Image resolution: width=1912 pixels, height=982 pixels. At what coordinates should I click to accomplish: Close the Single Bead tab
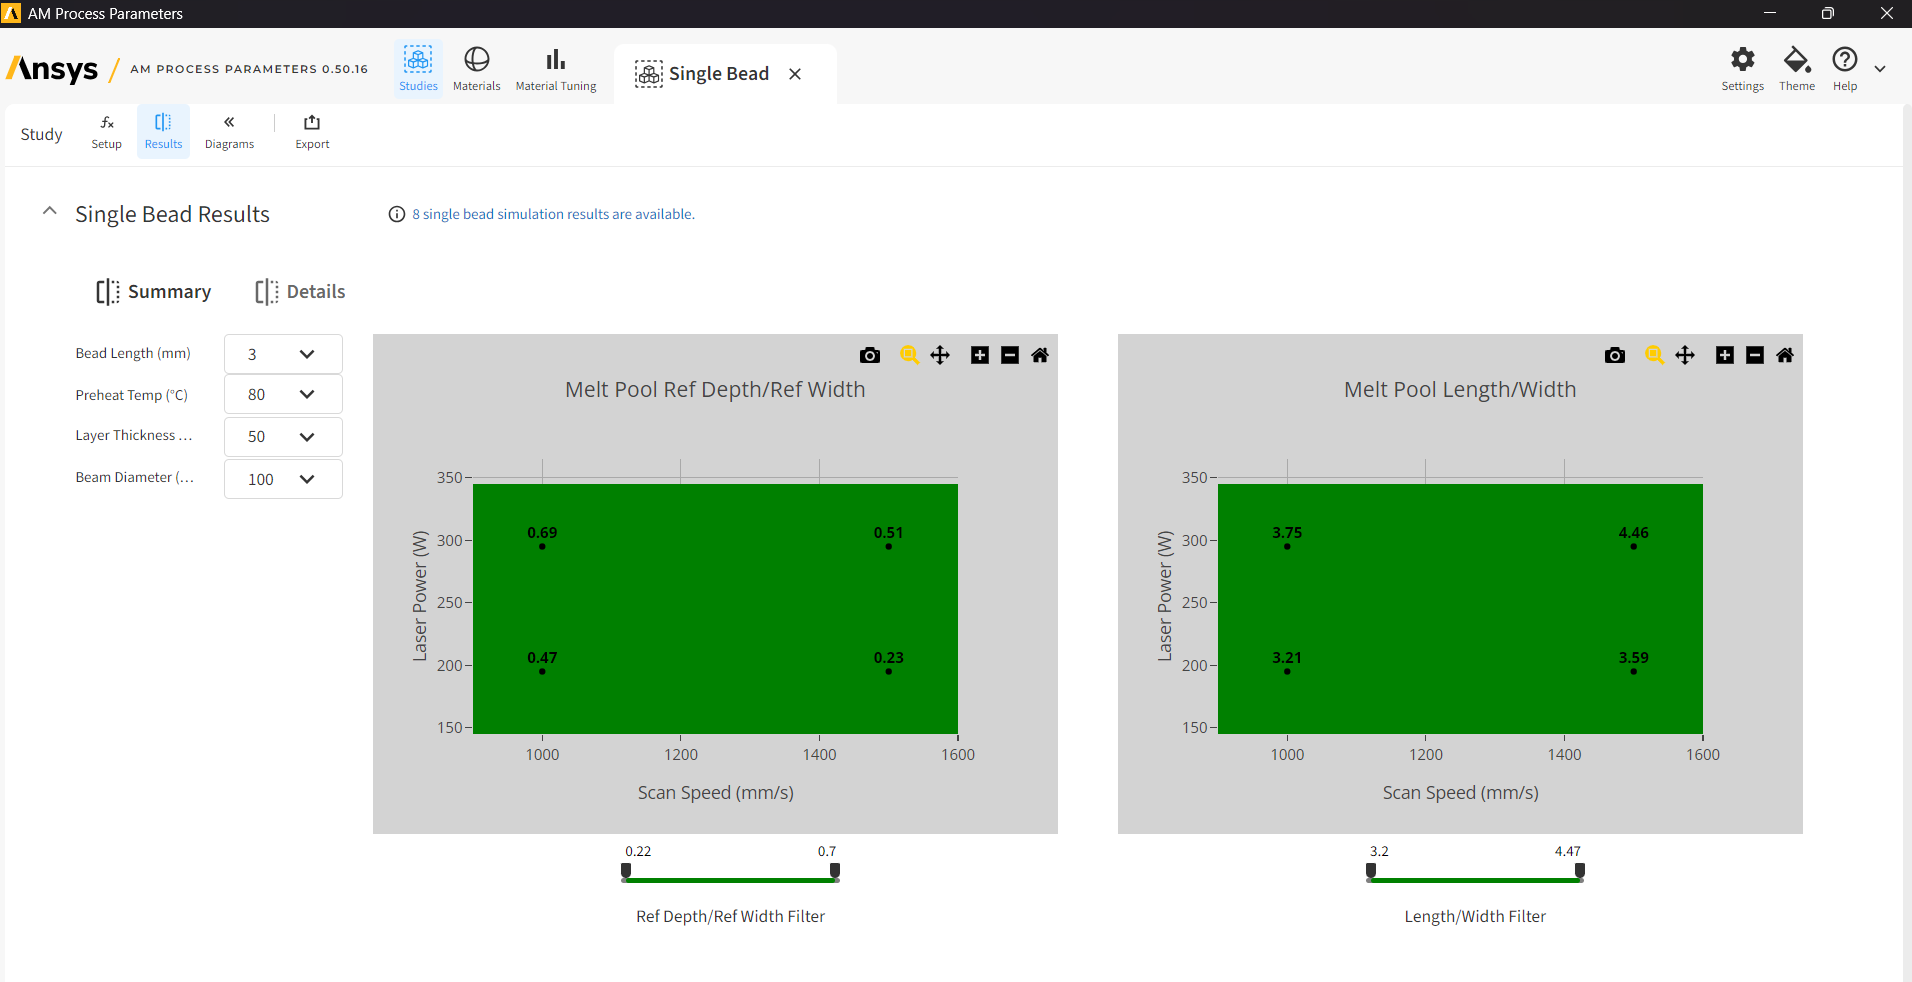pyautogui.click(x=795, y=74)
